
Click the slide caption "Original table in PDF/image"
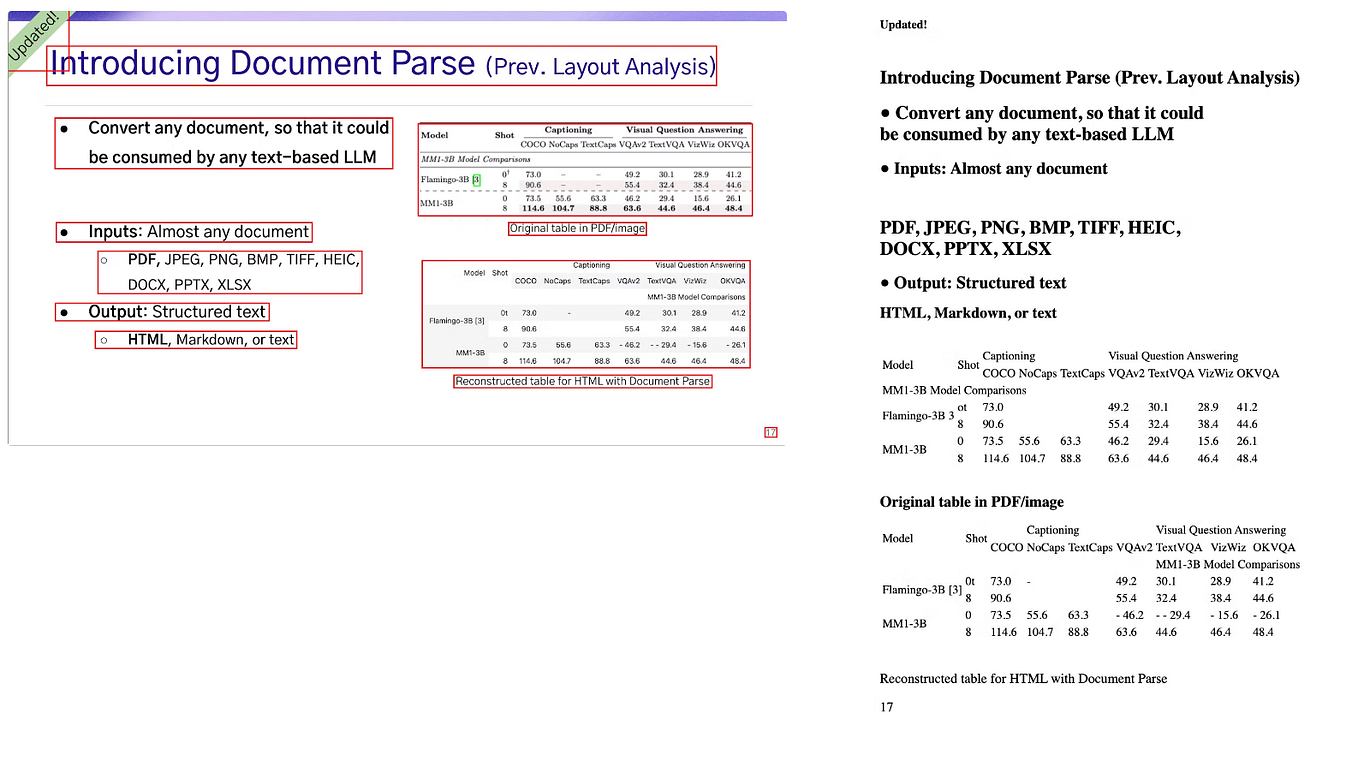tap(578, 229)
